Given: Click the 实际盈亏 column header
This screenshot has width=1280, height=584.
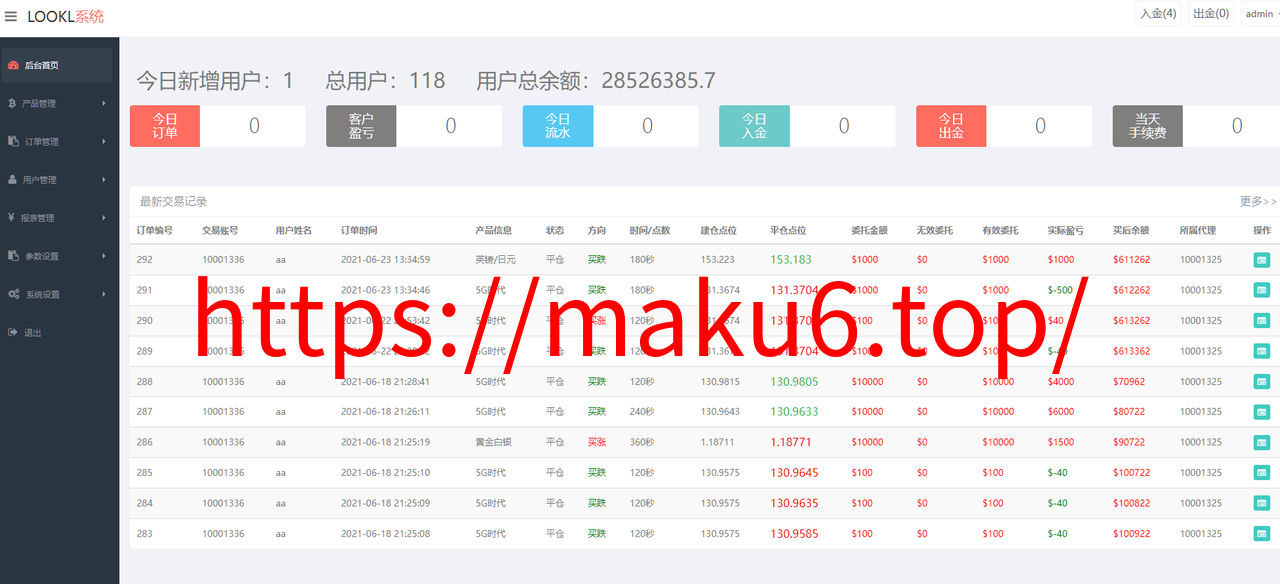Looking at the screenshot, I should pos(1066,230).
